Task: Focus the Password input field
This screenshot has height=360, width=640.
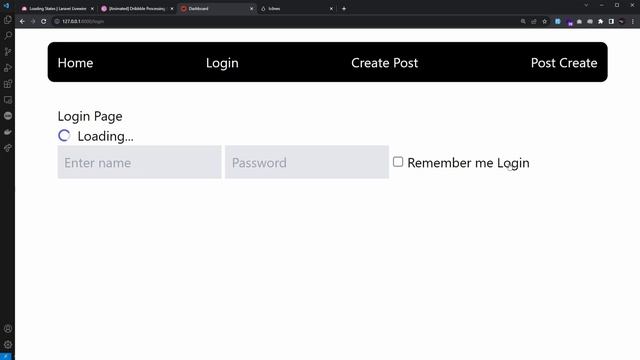Action: [307, 162]
